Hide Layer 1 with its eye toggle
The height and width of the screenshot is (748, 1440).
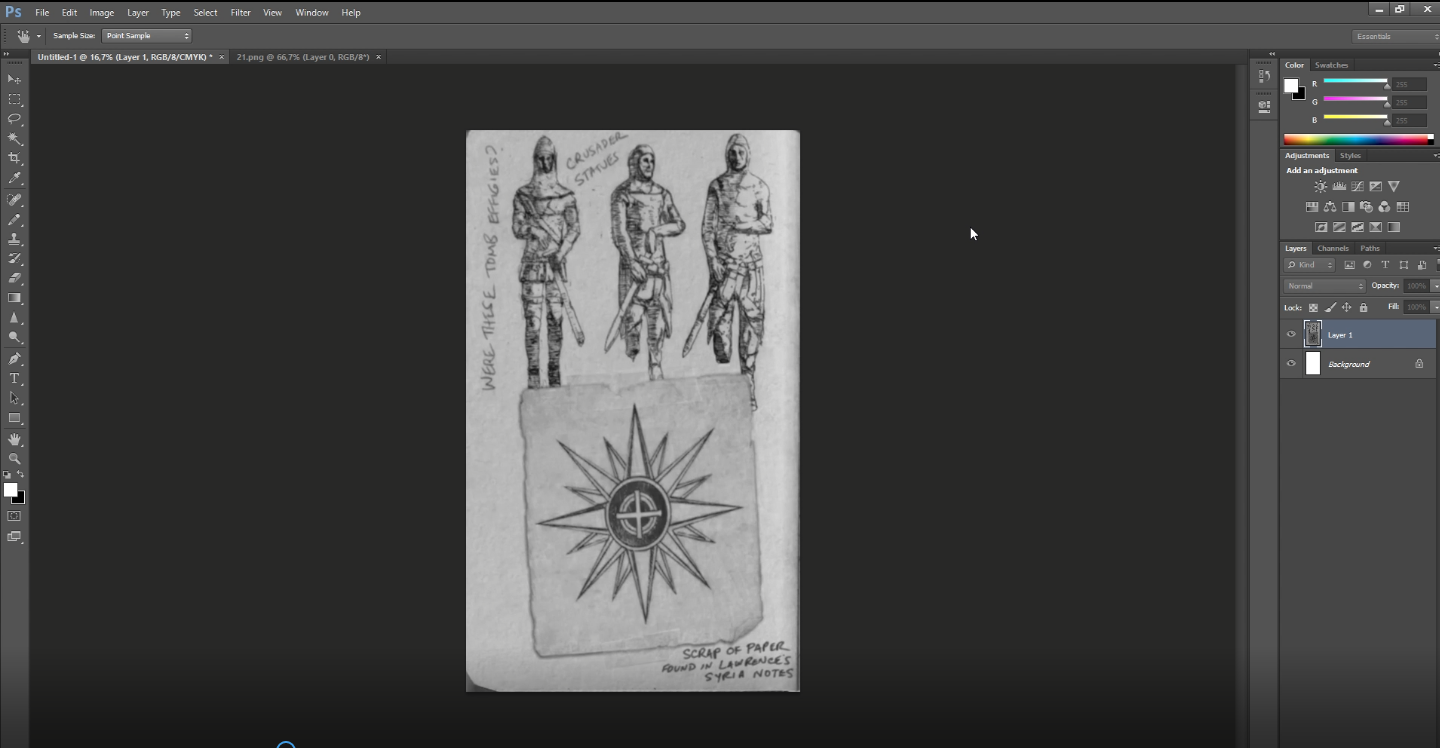click(1292, 334)
